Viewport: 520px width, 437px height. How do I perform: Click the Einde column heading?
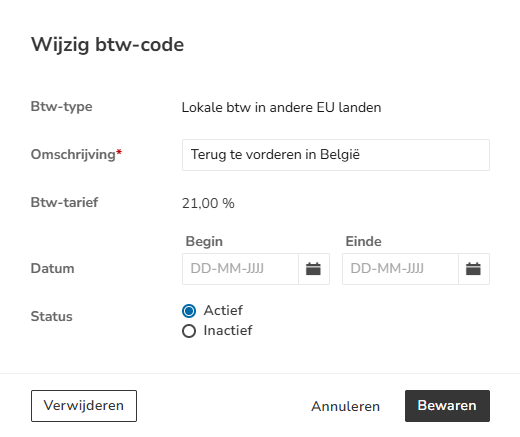click(363, 241)
